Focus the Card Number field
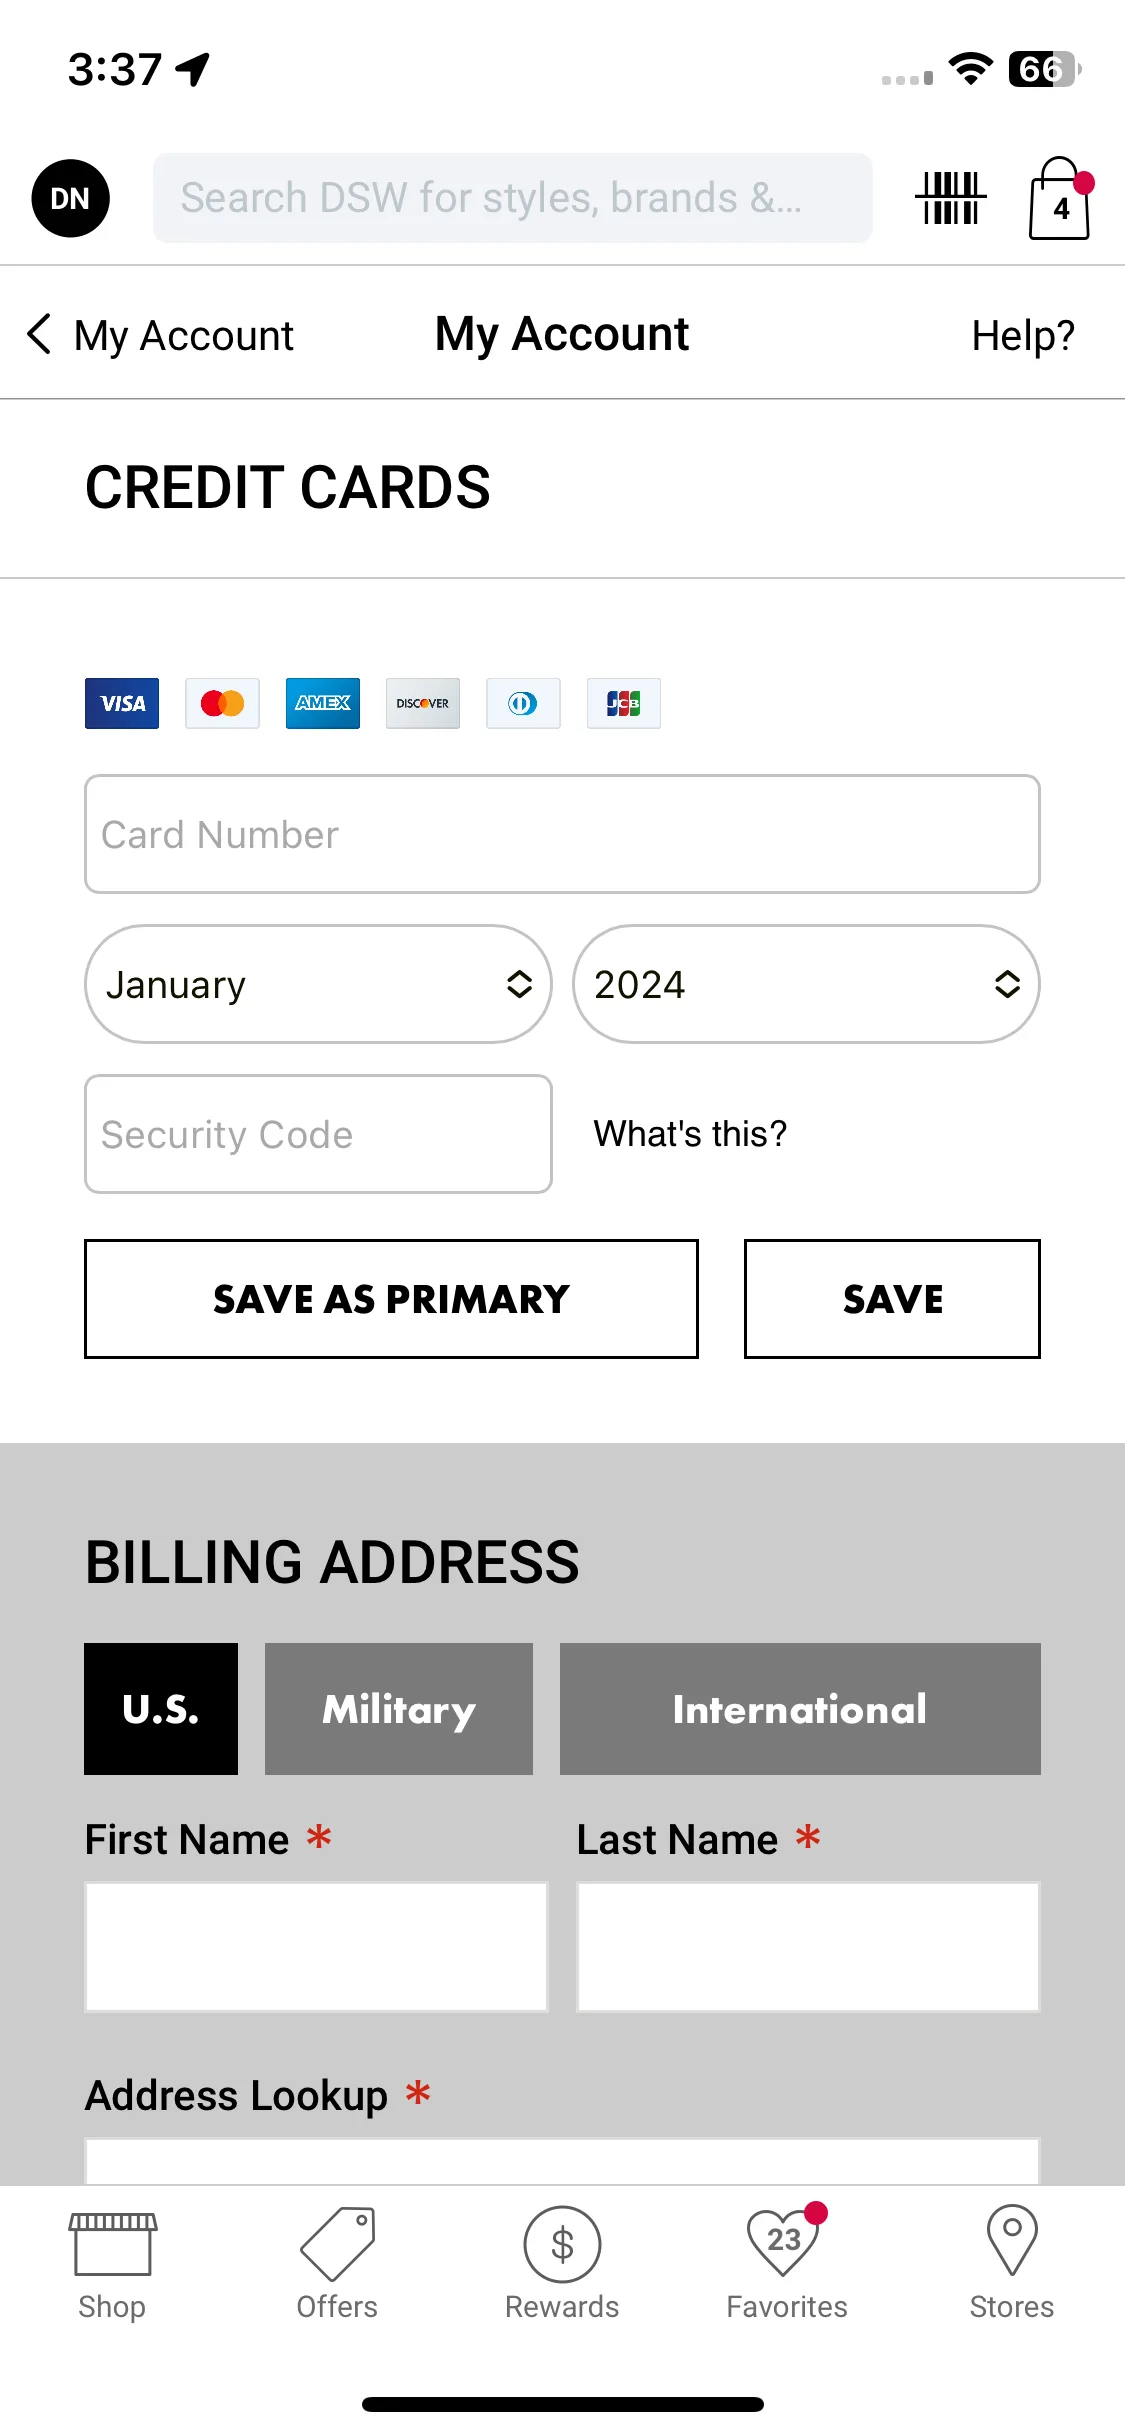The image size is (1125, 2436). tap(562, 834)
